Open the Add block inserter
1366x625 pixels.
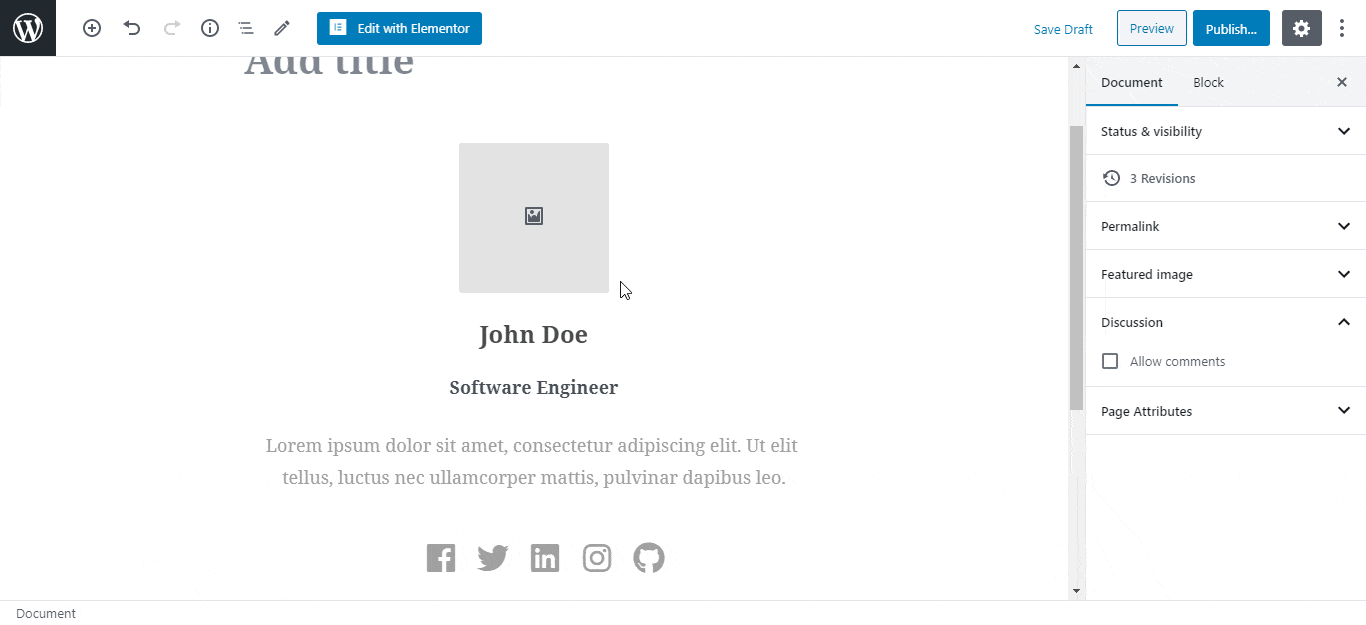click(92, 28)
